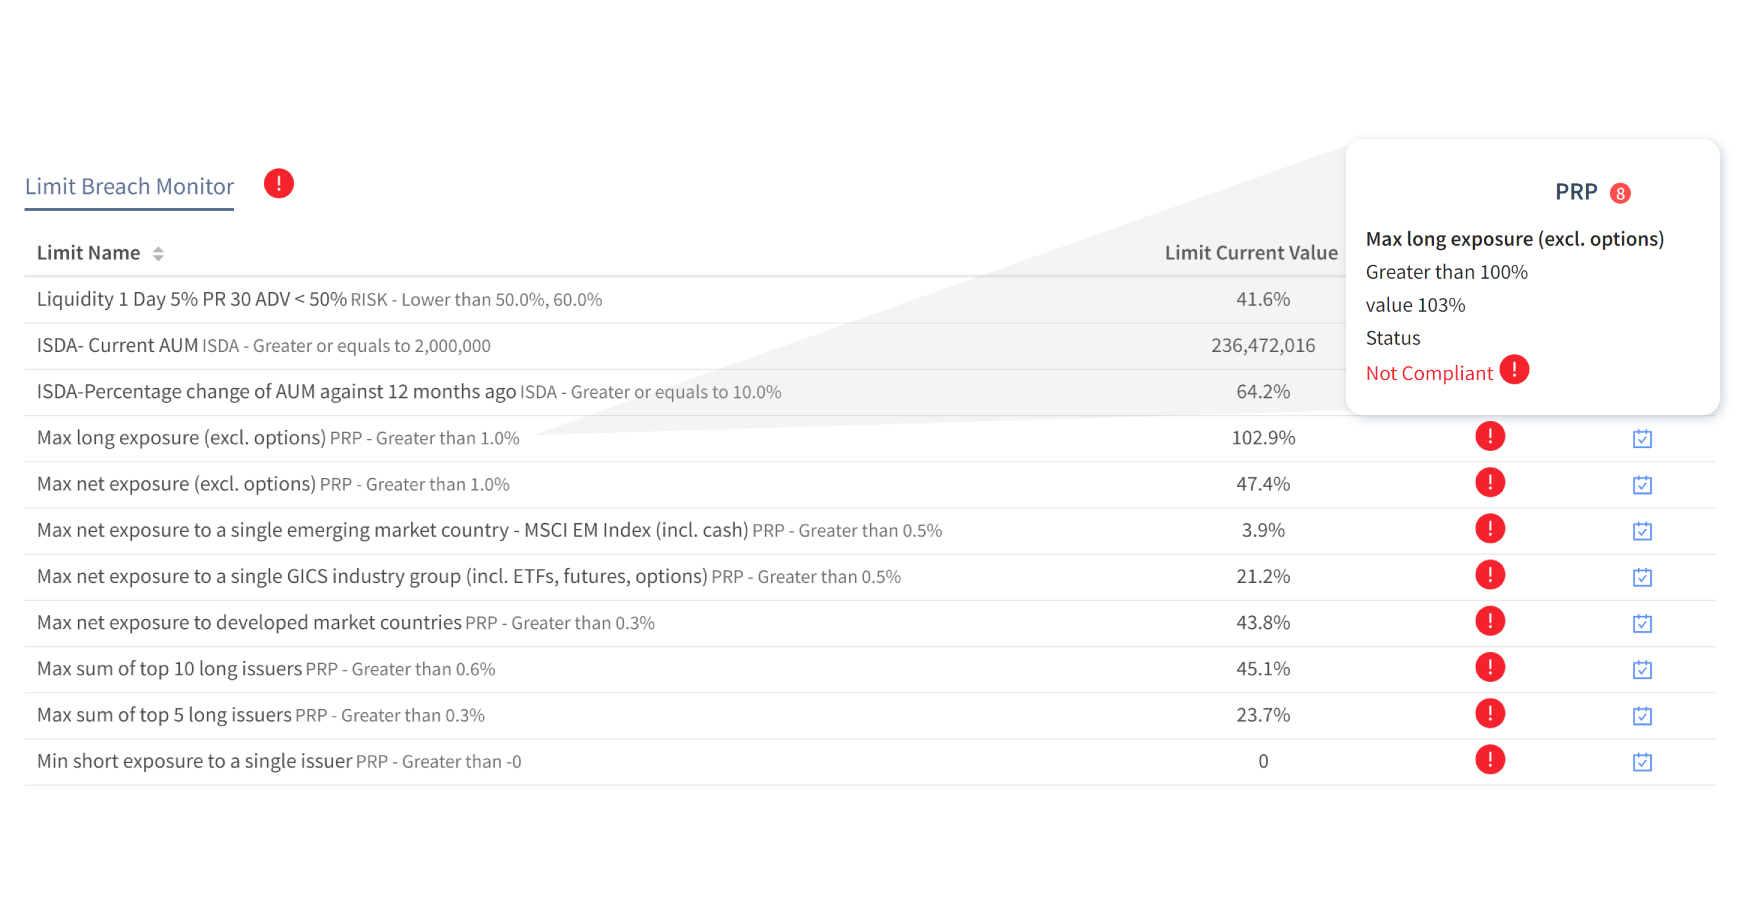Screen dimensions: 1754x922
Task: Click the calendar icon on Min short exposure row
Action: pos(1642,761)
